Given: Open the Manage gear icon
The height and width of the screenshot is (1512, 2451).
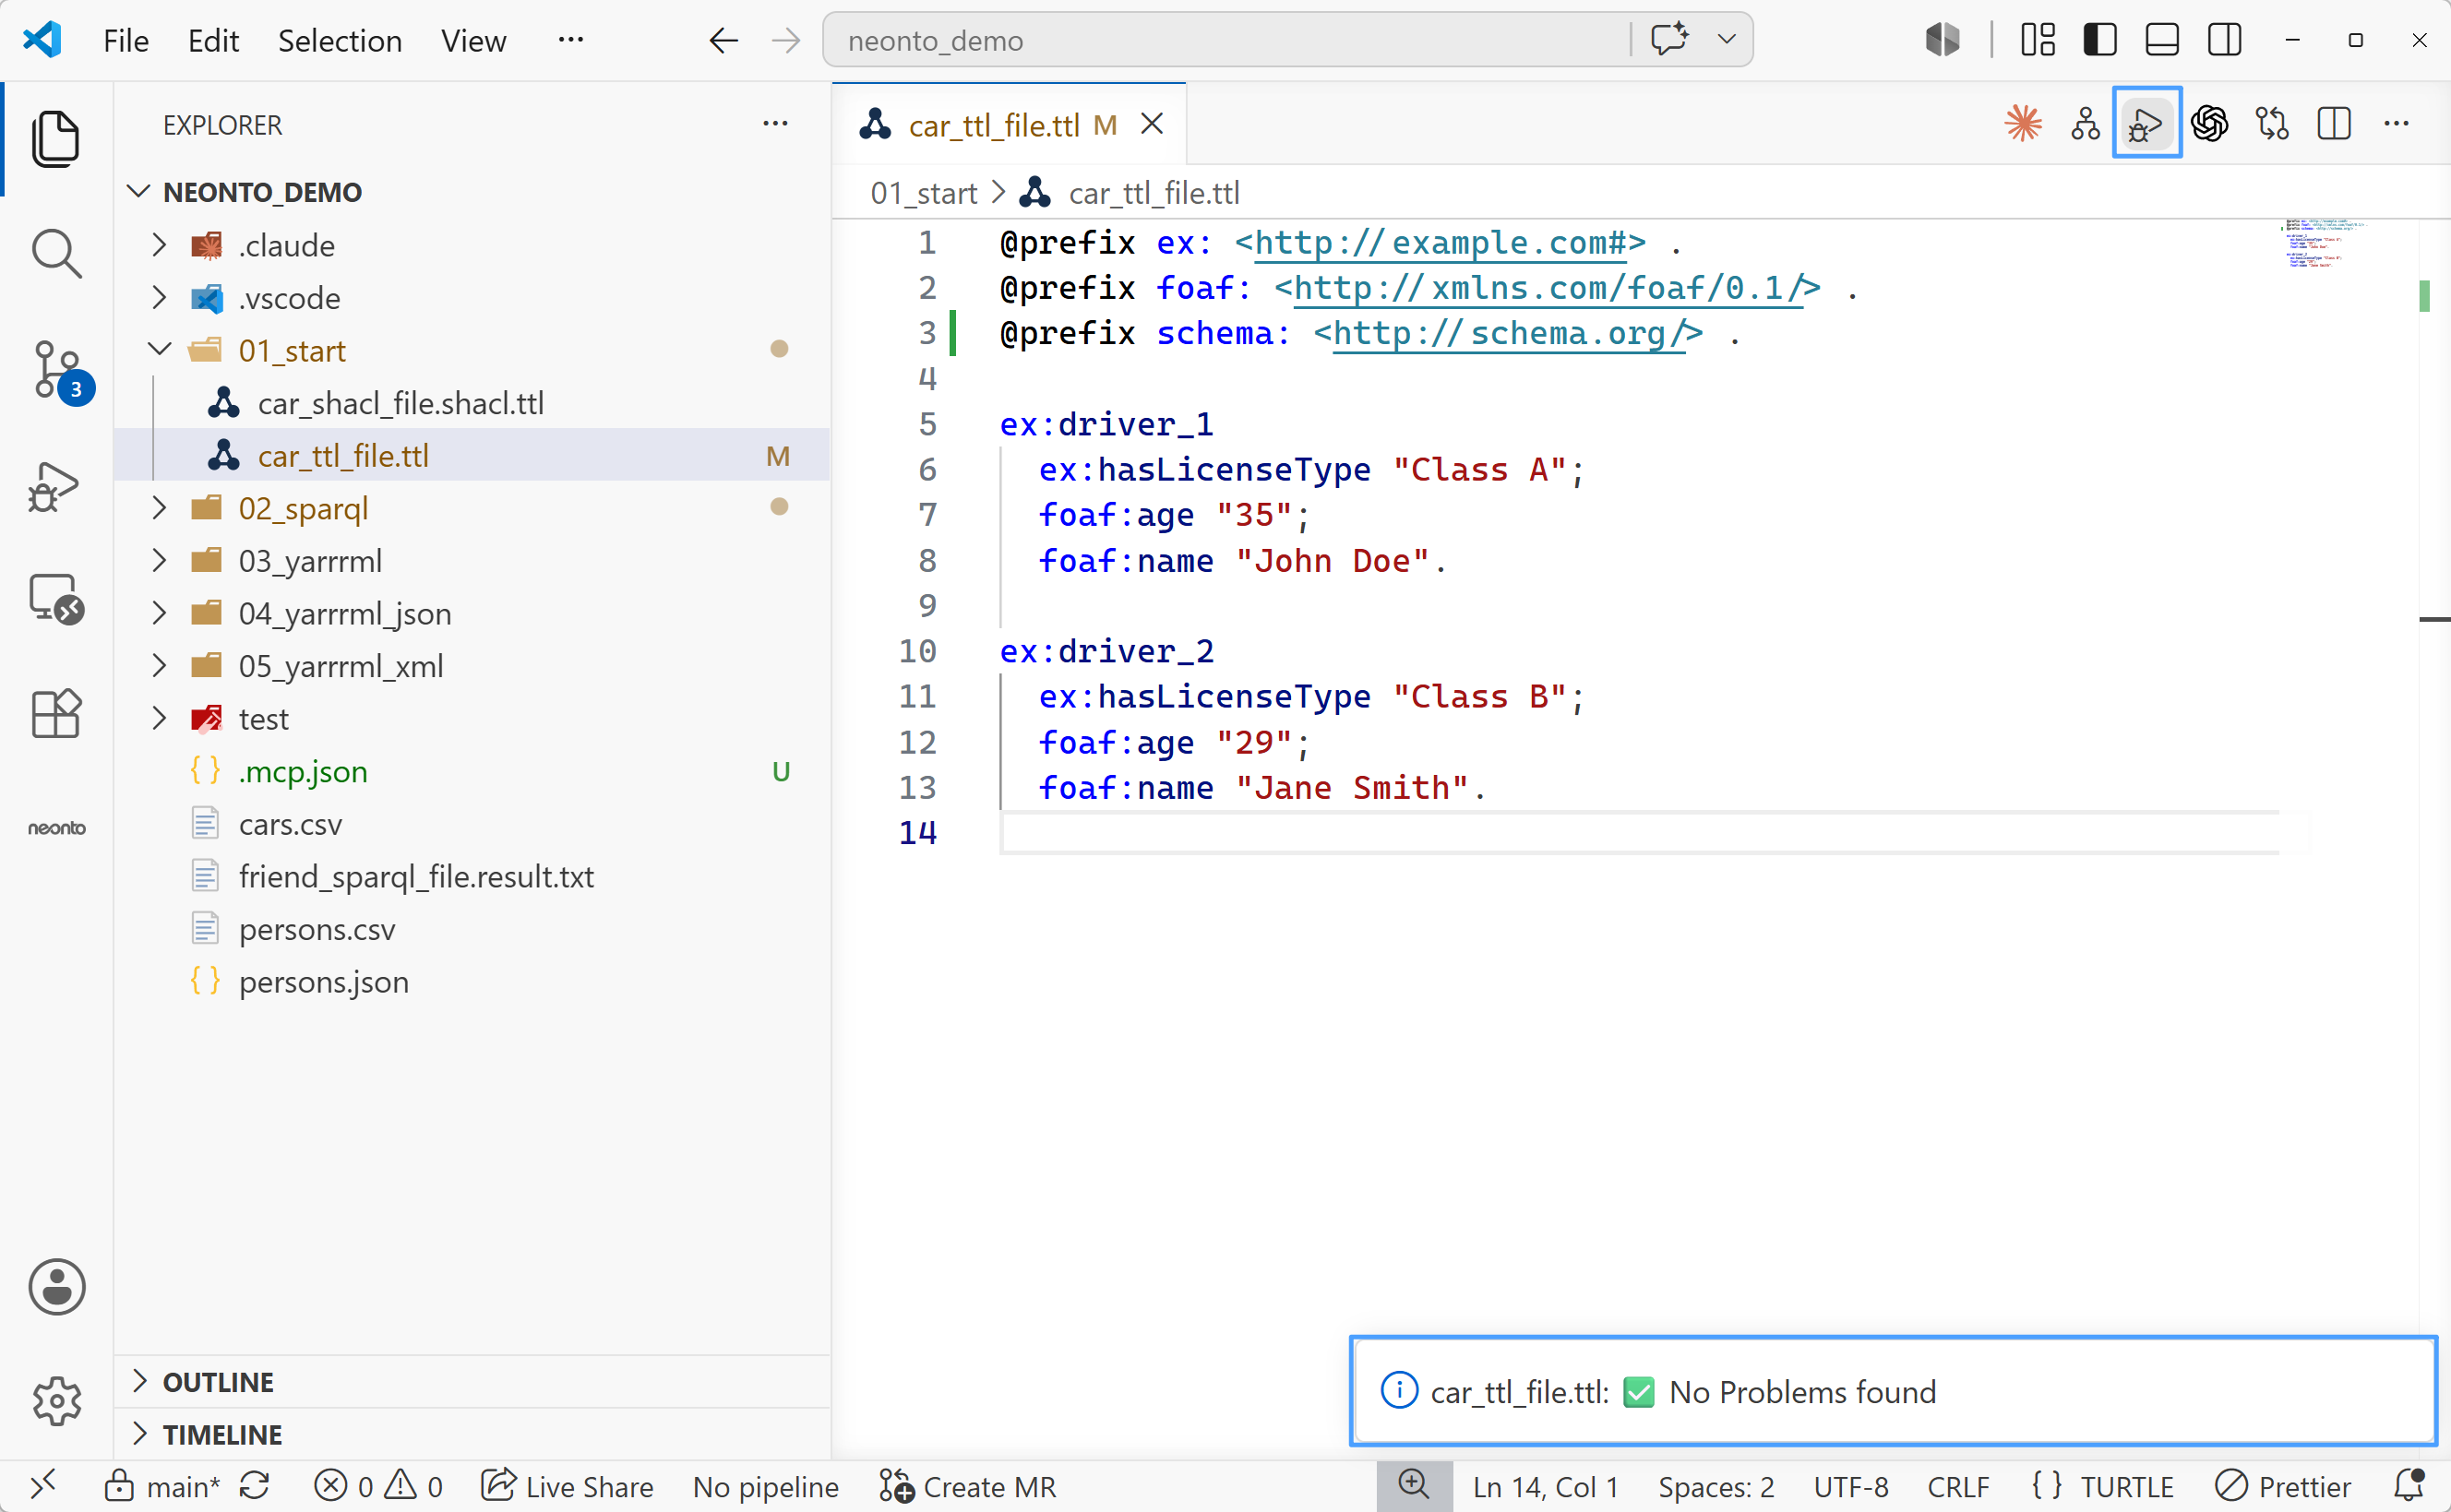Looking at the screenshot, I should click(x=56, y=1401).
